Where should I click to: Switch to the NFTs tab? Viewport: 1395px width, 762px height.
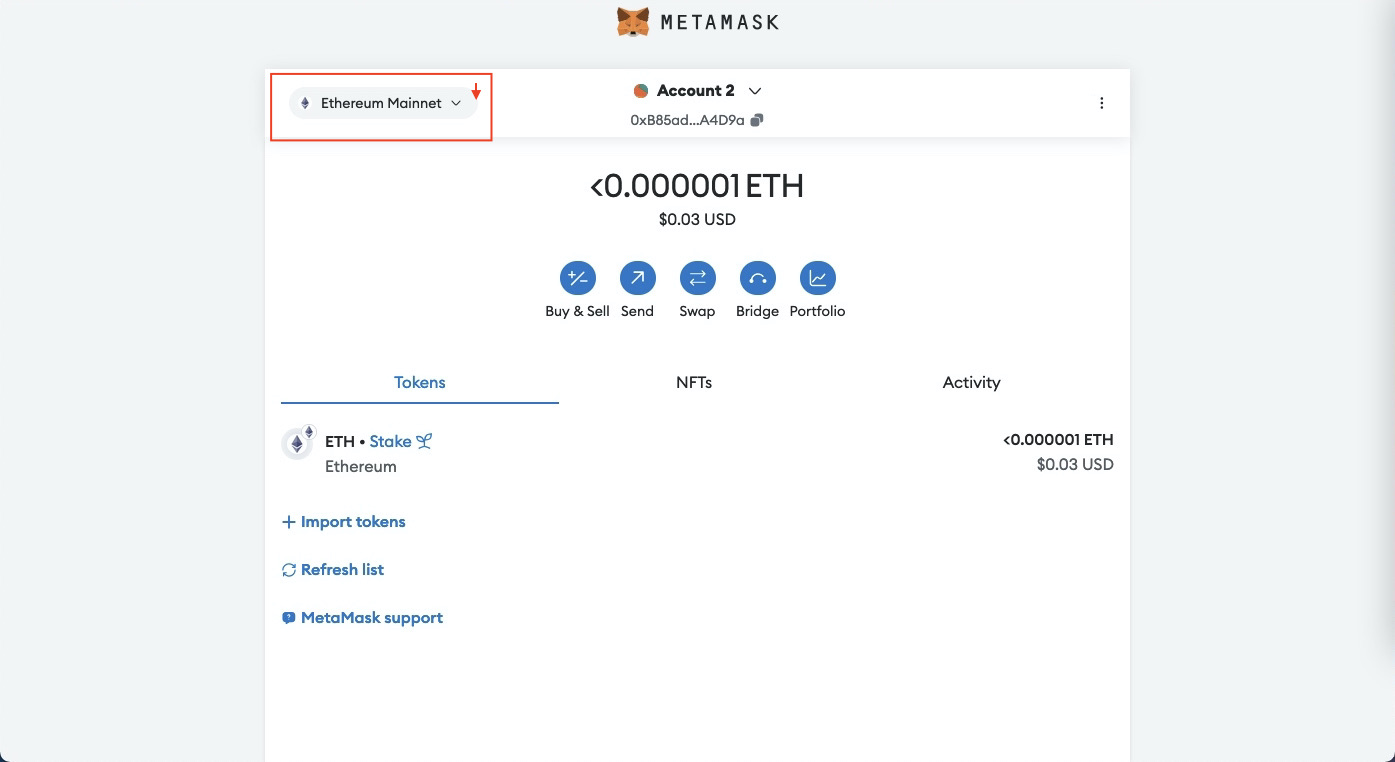[x=695, y=382]
